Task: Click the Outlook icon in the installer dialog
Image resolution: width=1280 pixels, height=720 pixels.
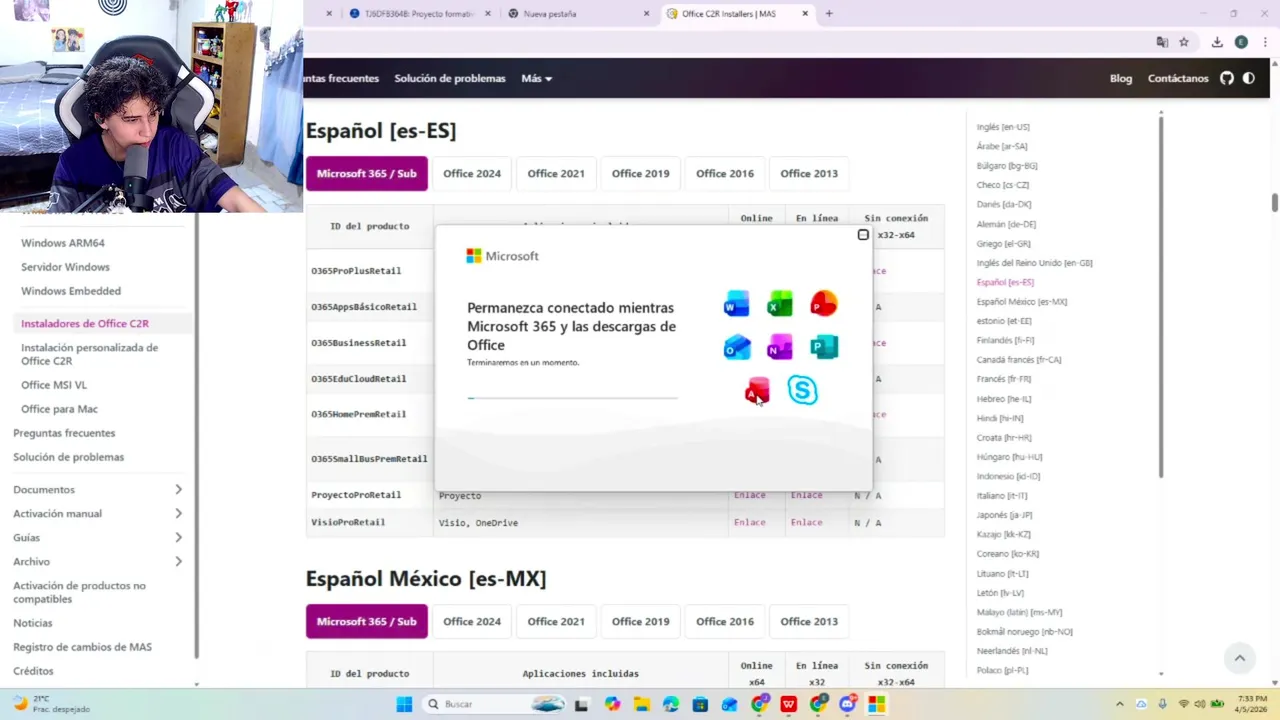Action: [736, 347]
